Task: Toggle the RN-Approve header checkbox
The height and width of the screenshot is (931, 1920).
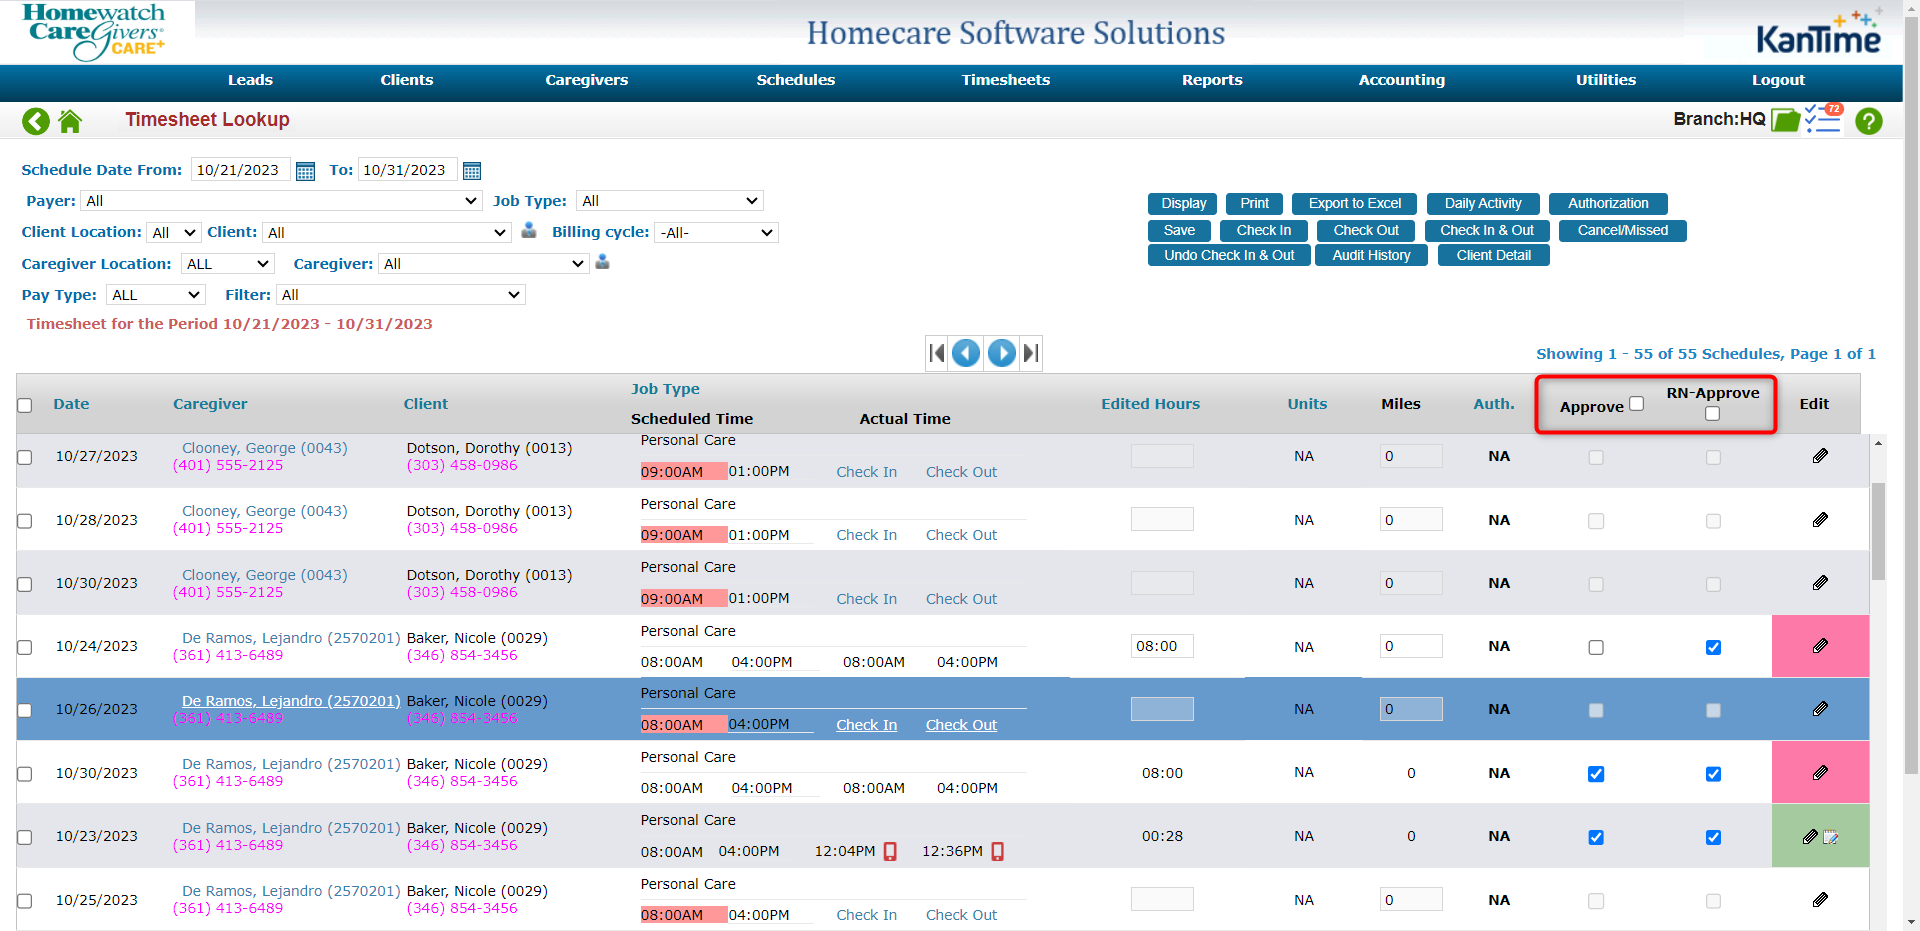Action: (x=1712, y=413)
